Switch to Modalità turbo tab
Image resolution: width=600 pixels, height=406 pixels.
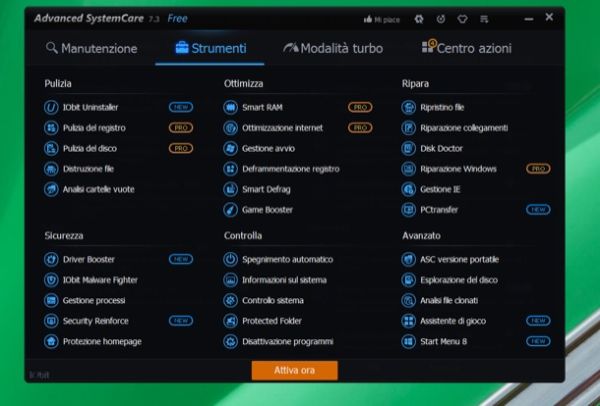coord(333,49)
